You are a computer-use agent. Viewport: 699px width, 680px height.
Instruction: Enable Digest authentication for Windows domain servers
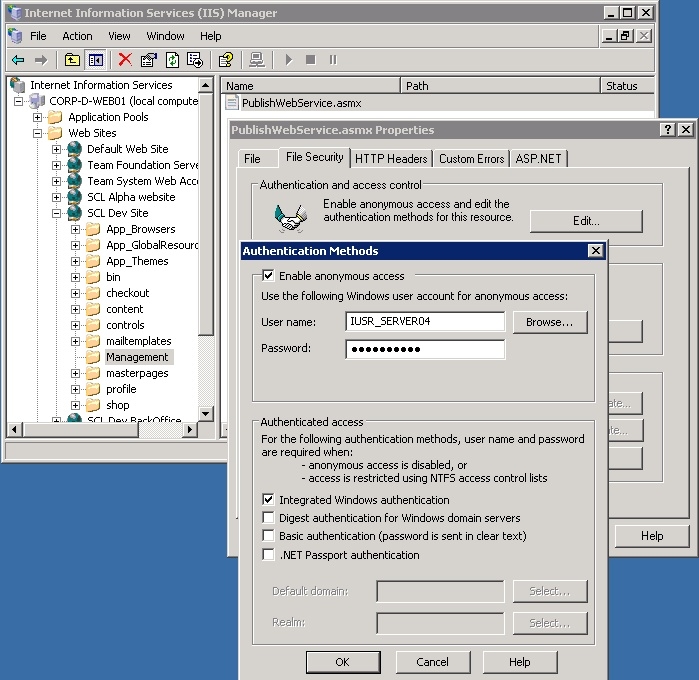268,517
